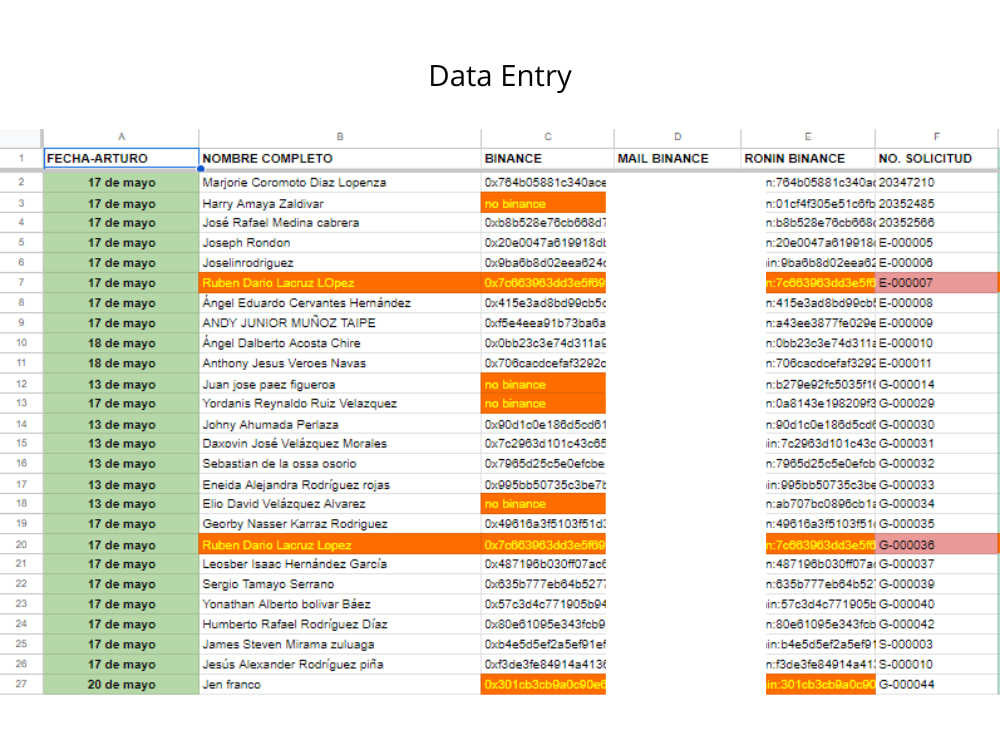Screen dimensions: 1000x750
Task: Select Yordanis Reynaldo Ruiz Velazquez cell
Action: point(340,404)
